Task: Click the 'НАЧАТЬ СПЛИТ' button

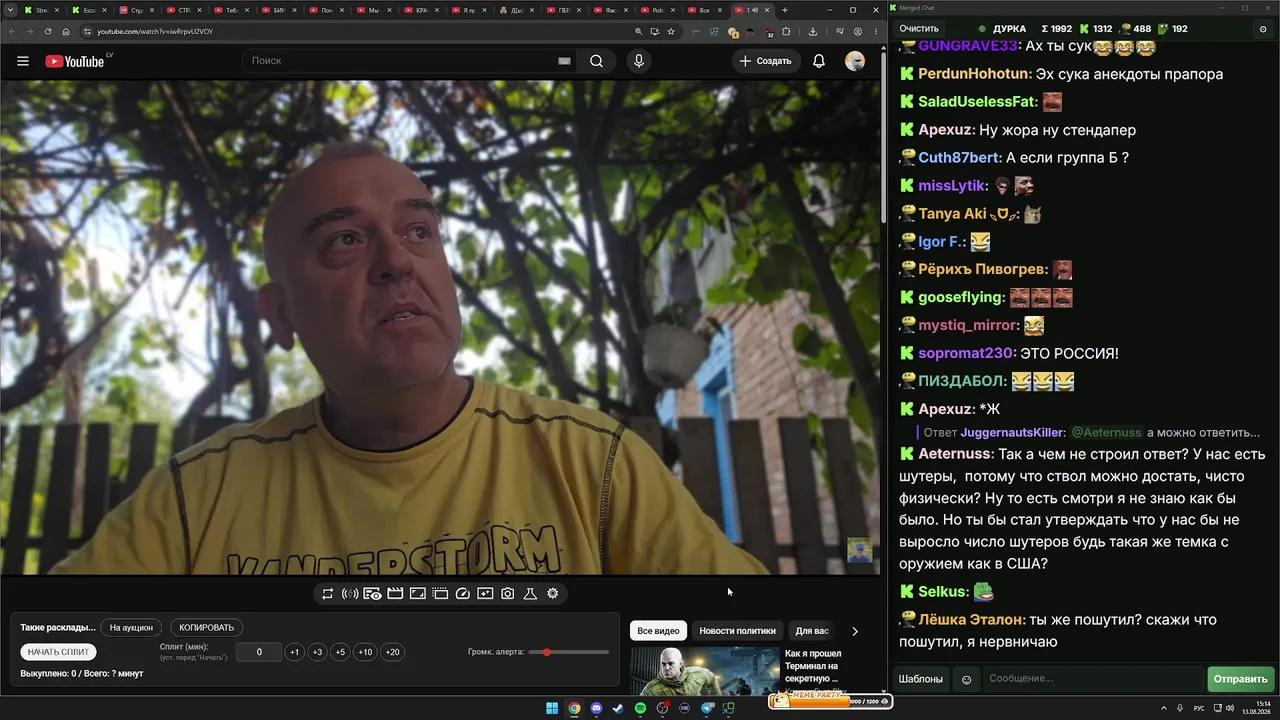Action: [59, 652]
